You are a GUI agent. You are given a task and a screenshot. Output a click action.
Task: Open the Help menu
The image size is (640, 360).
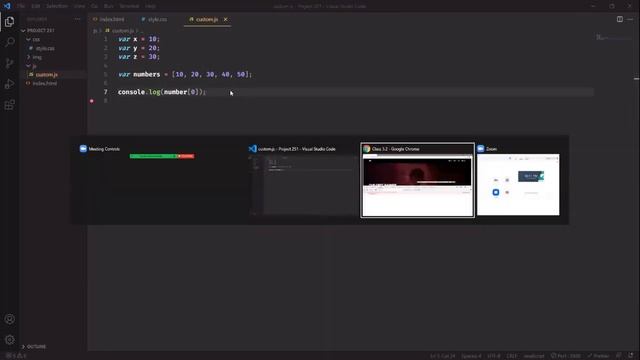[x=151, y=6]
